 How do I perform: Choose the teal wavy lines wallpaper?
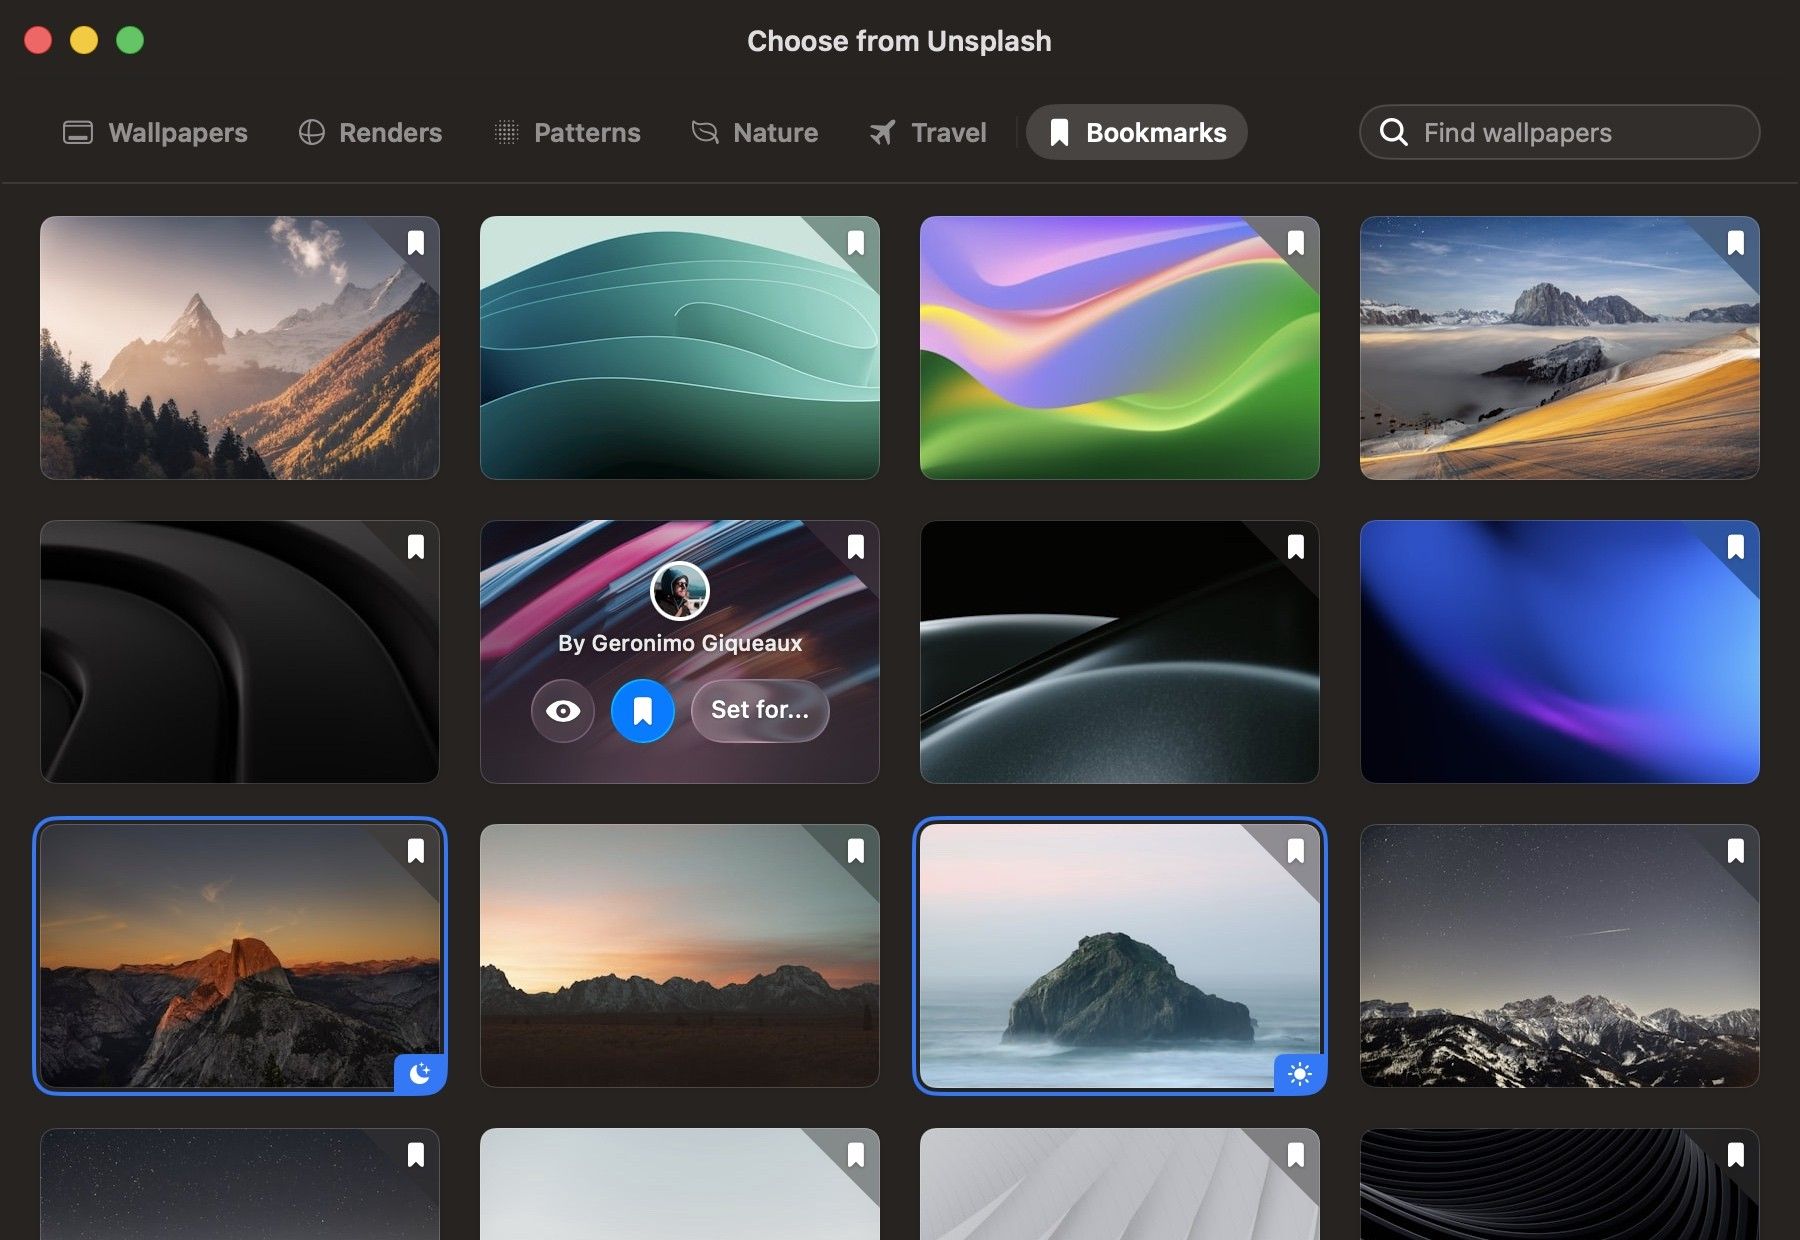680,348
